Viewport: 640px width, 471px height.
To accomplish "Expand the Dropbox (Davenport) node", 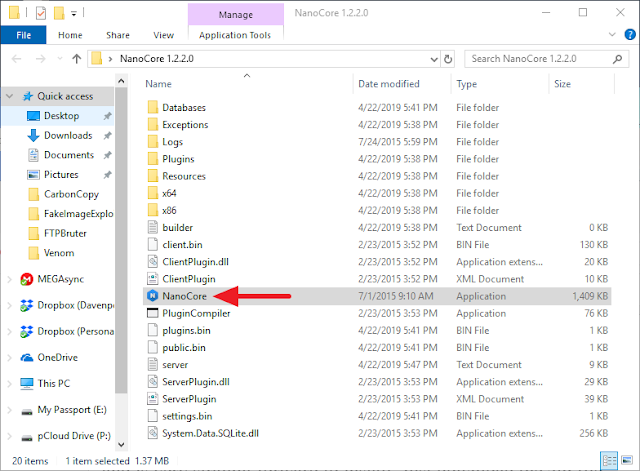I will point(10,305).
